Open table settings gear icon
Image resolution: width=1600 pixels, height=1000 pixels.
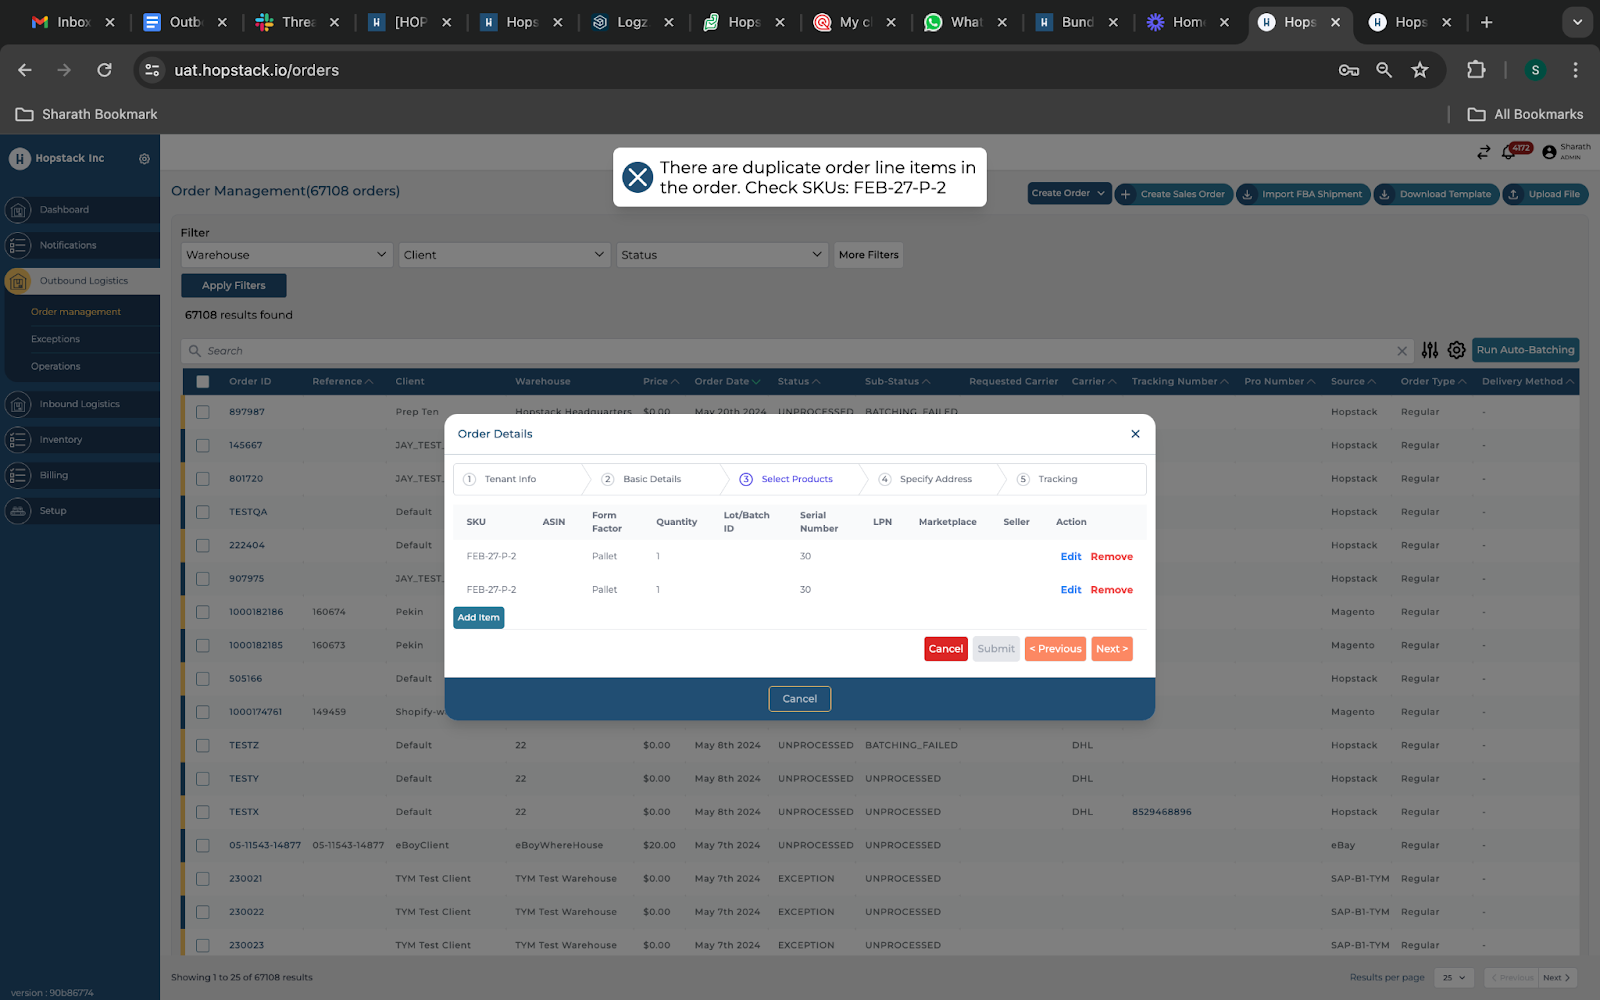(x=1456, y=350)
